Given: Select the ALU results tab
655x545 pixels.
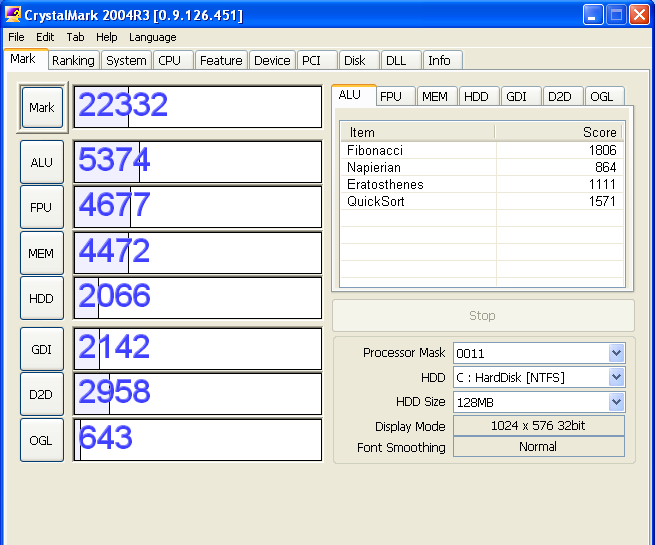Looking at the screenshot, I should point(354,95).
